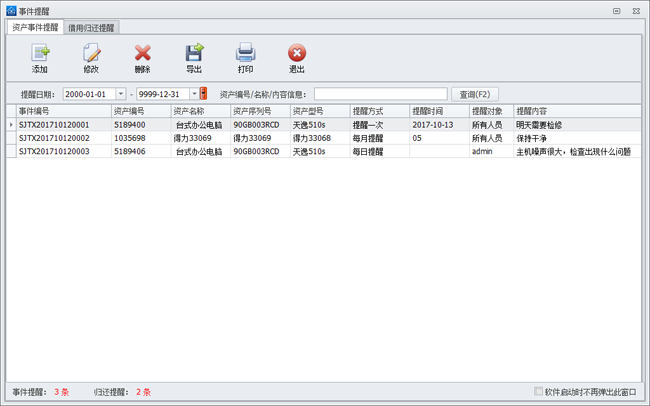The image size is (650, 406).
Task: Click the app icon in the title bar
Action: coord(11,10)
